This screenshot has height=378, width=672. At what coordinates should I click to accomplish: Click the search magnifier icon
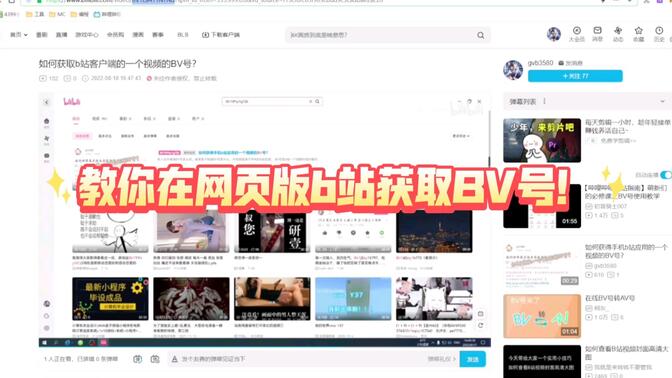pos(480,35)
